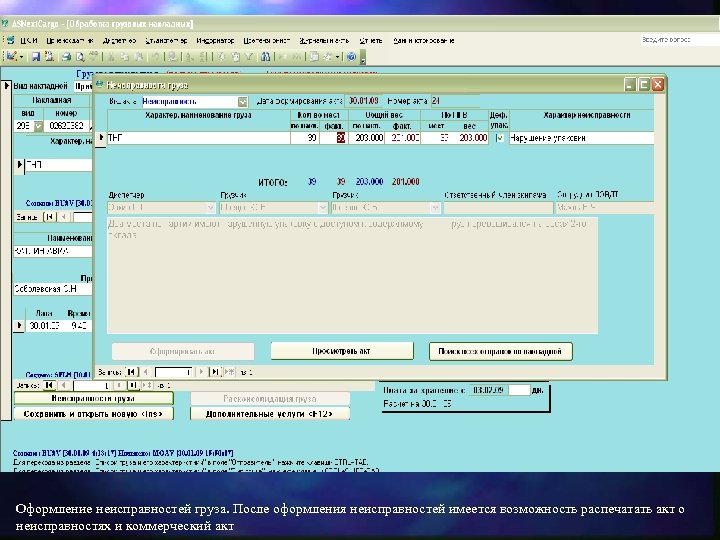720x540 pixels.
Task: Open the View mode toolbar icon
Action: coord(12,56)
